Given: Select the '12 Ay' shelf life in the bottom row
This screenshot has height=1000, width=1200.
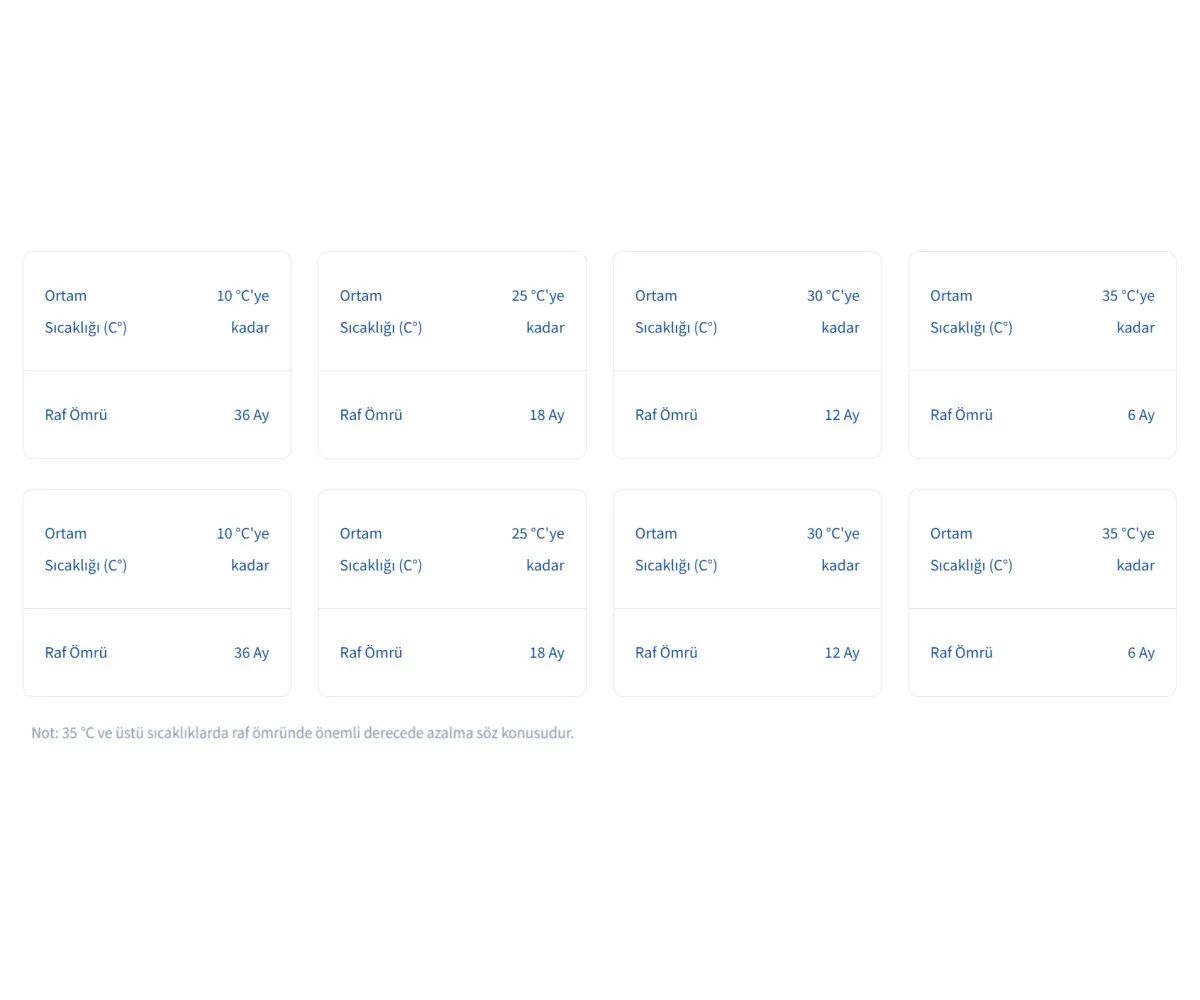Looking at the screenshot, I should pos(841,653).
